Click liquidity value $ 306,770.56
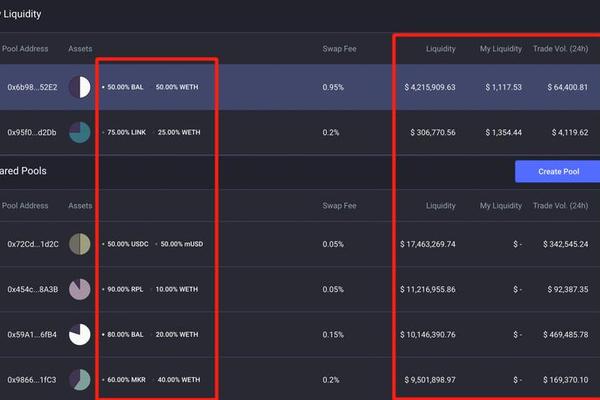Image resolution: width=600 pixels, height=400 pixels. [x=433, y=132]
